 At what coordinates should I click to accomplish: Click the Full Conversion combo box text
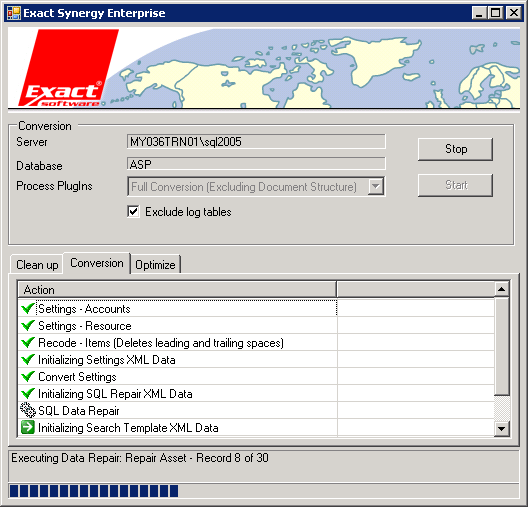tap(244, 187)
